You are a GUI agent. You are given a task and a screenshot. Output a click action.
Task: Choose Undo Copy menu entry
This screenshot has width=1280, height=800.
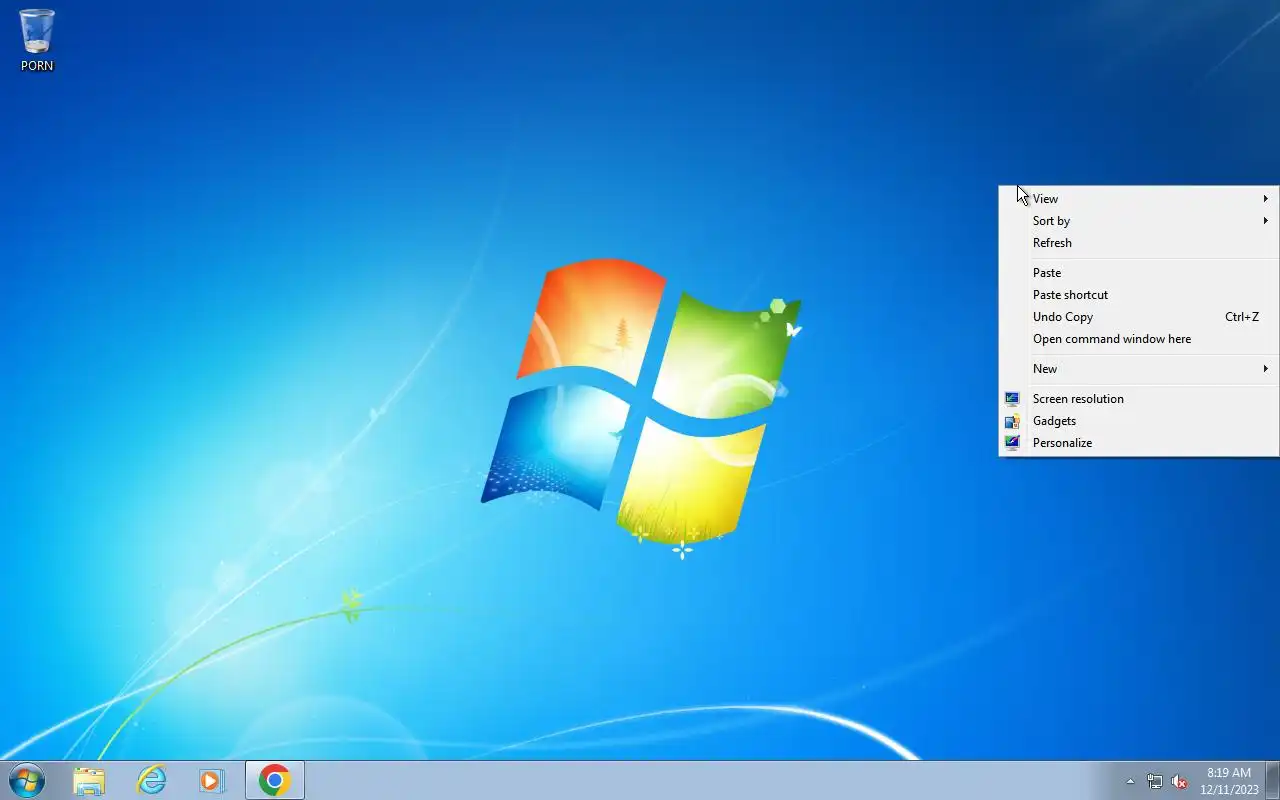coord(1139,317)
